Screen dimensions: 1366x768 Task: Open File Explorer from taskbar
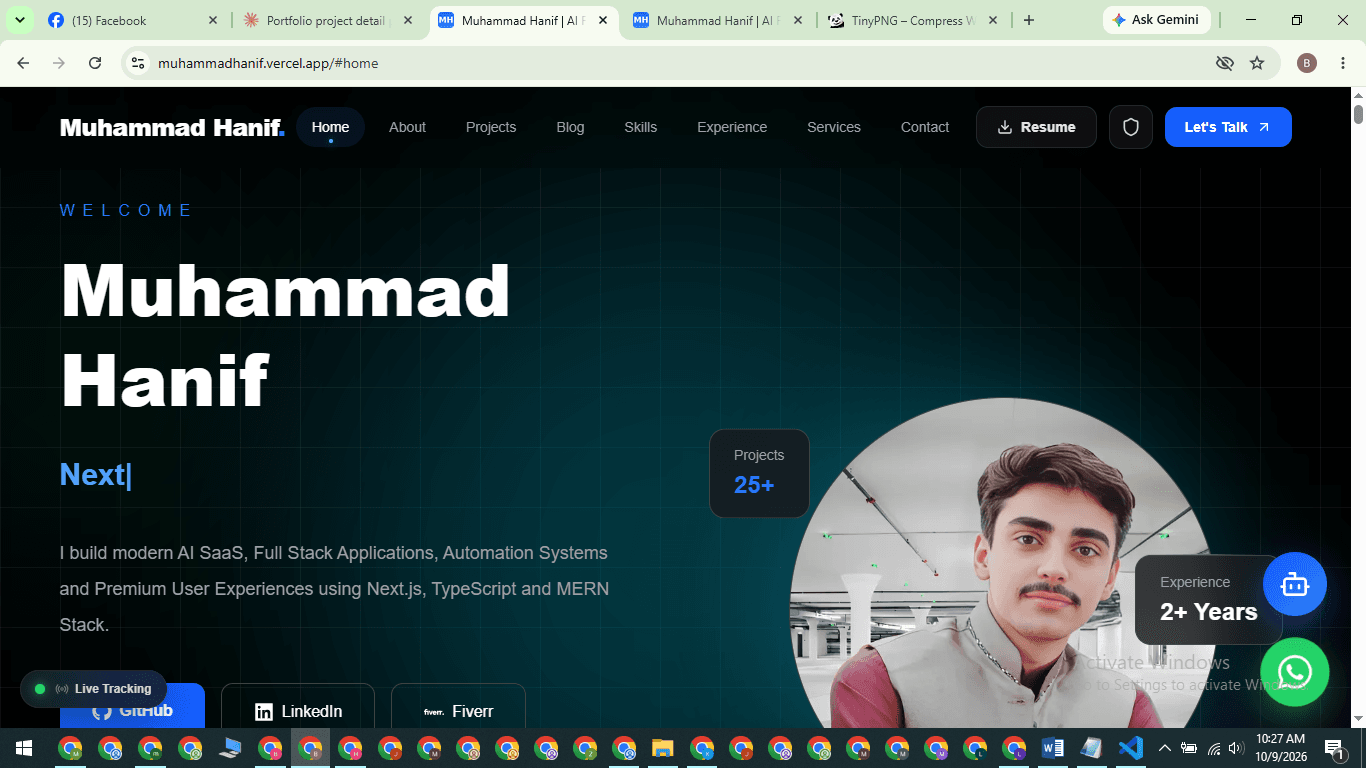pyautogui.click(x=662, y=748)
